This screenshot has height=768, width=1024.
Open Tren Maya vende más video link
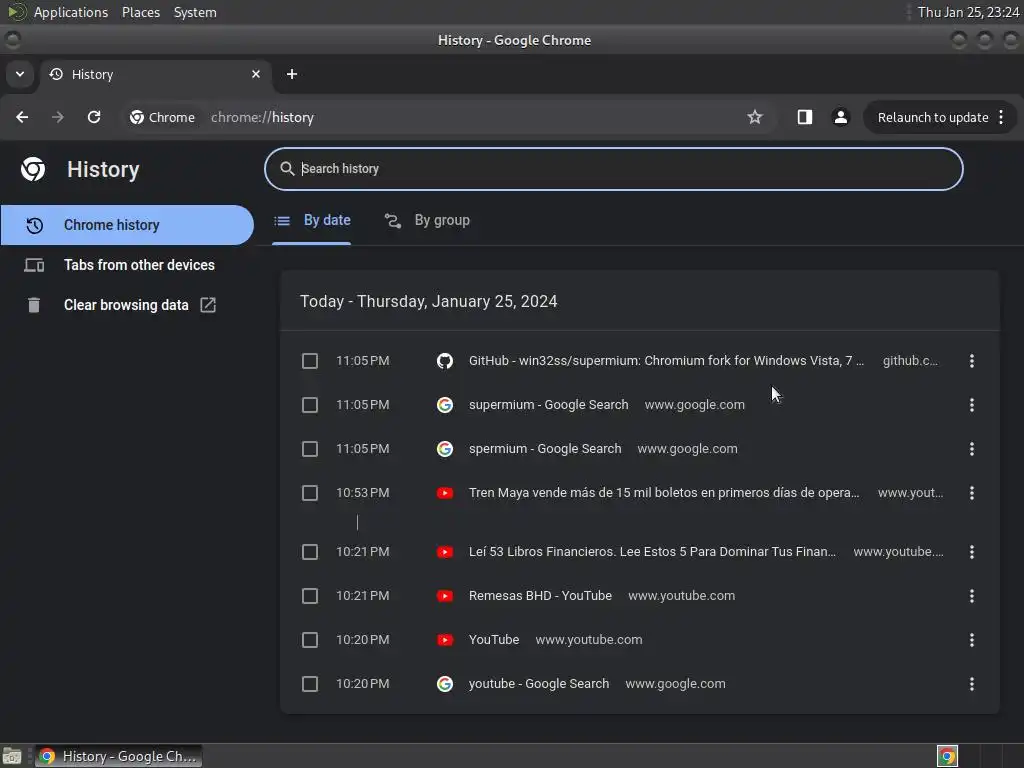click(664, 493)
